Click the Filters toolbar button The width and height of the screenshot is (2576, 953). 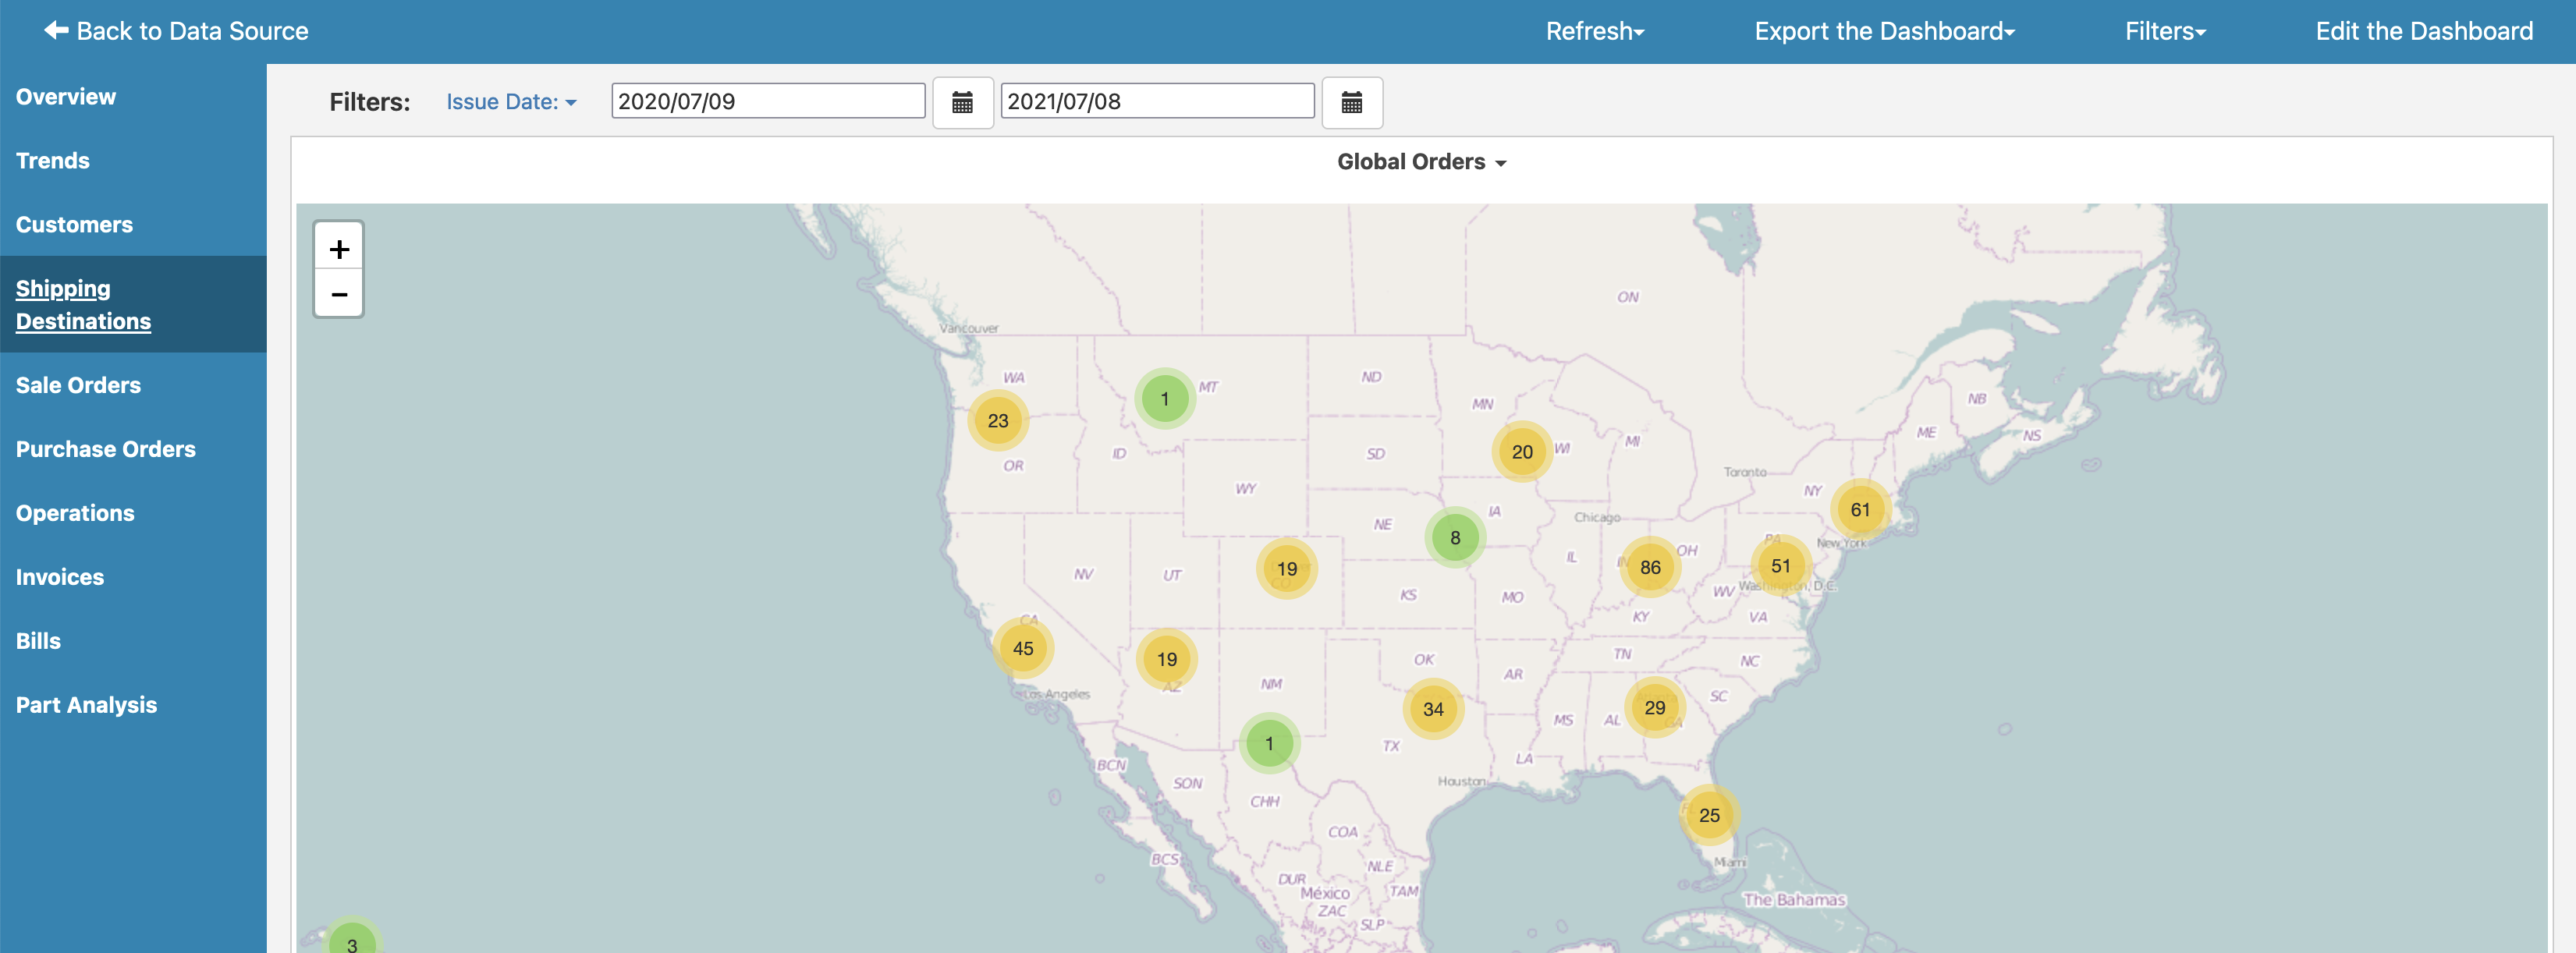coord(2162,31)
